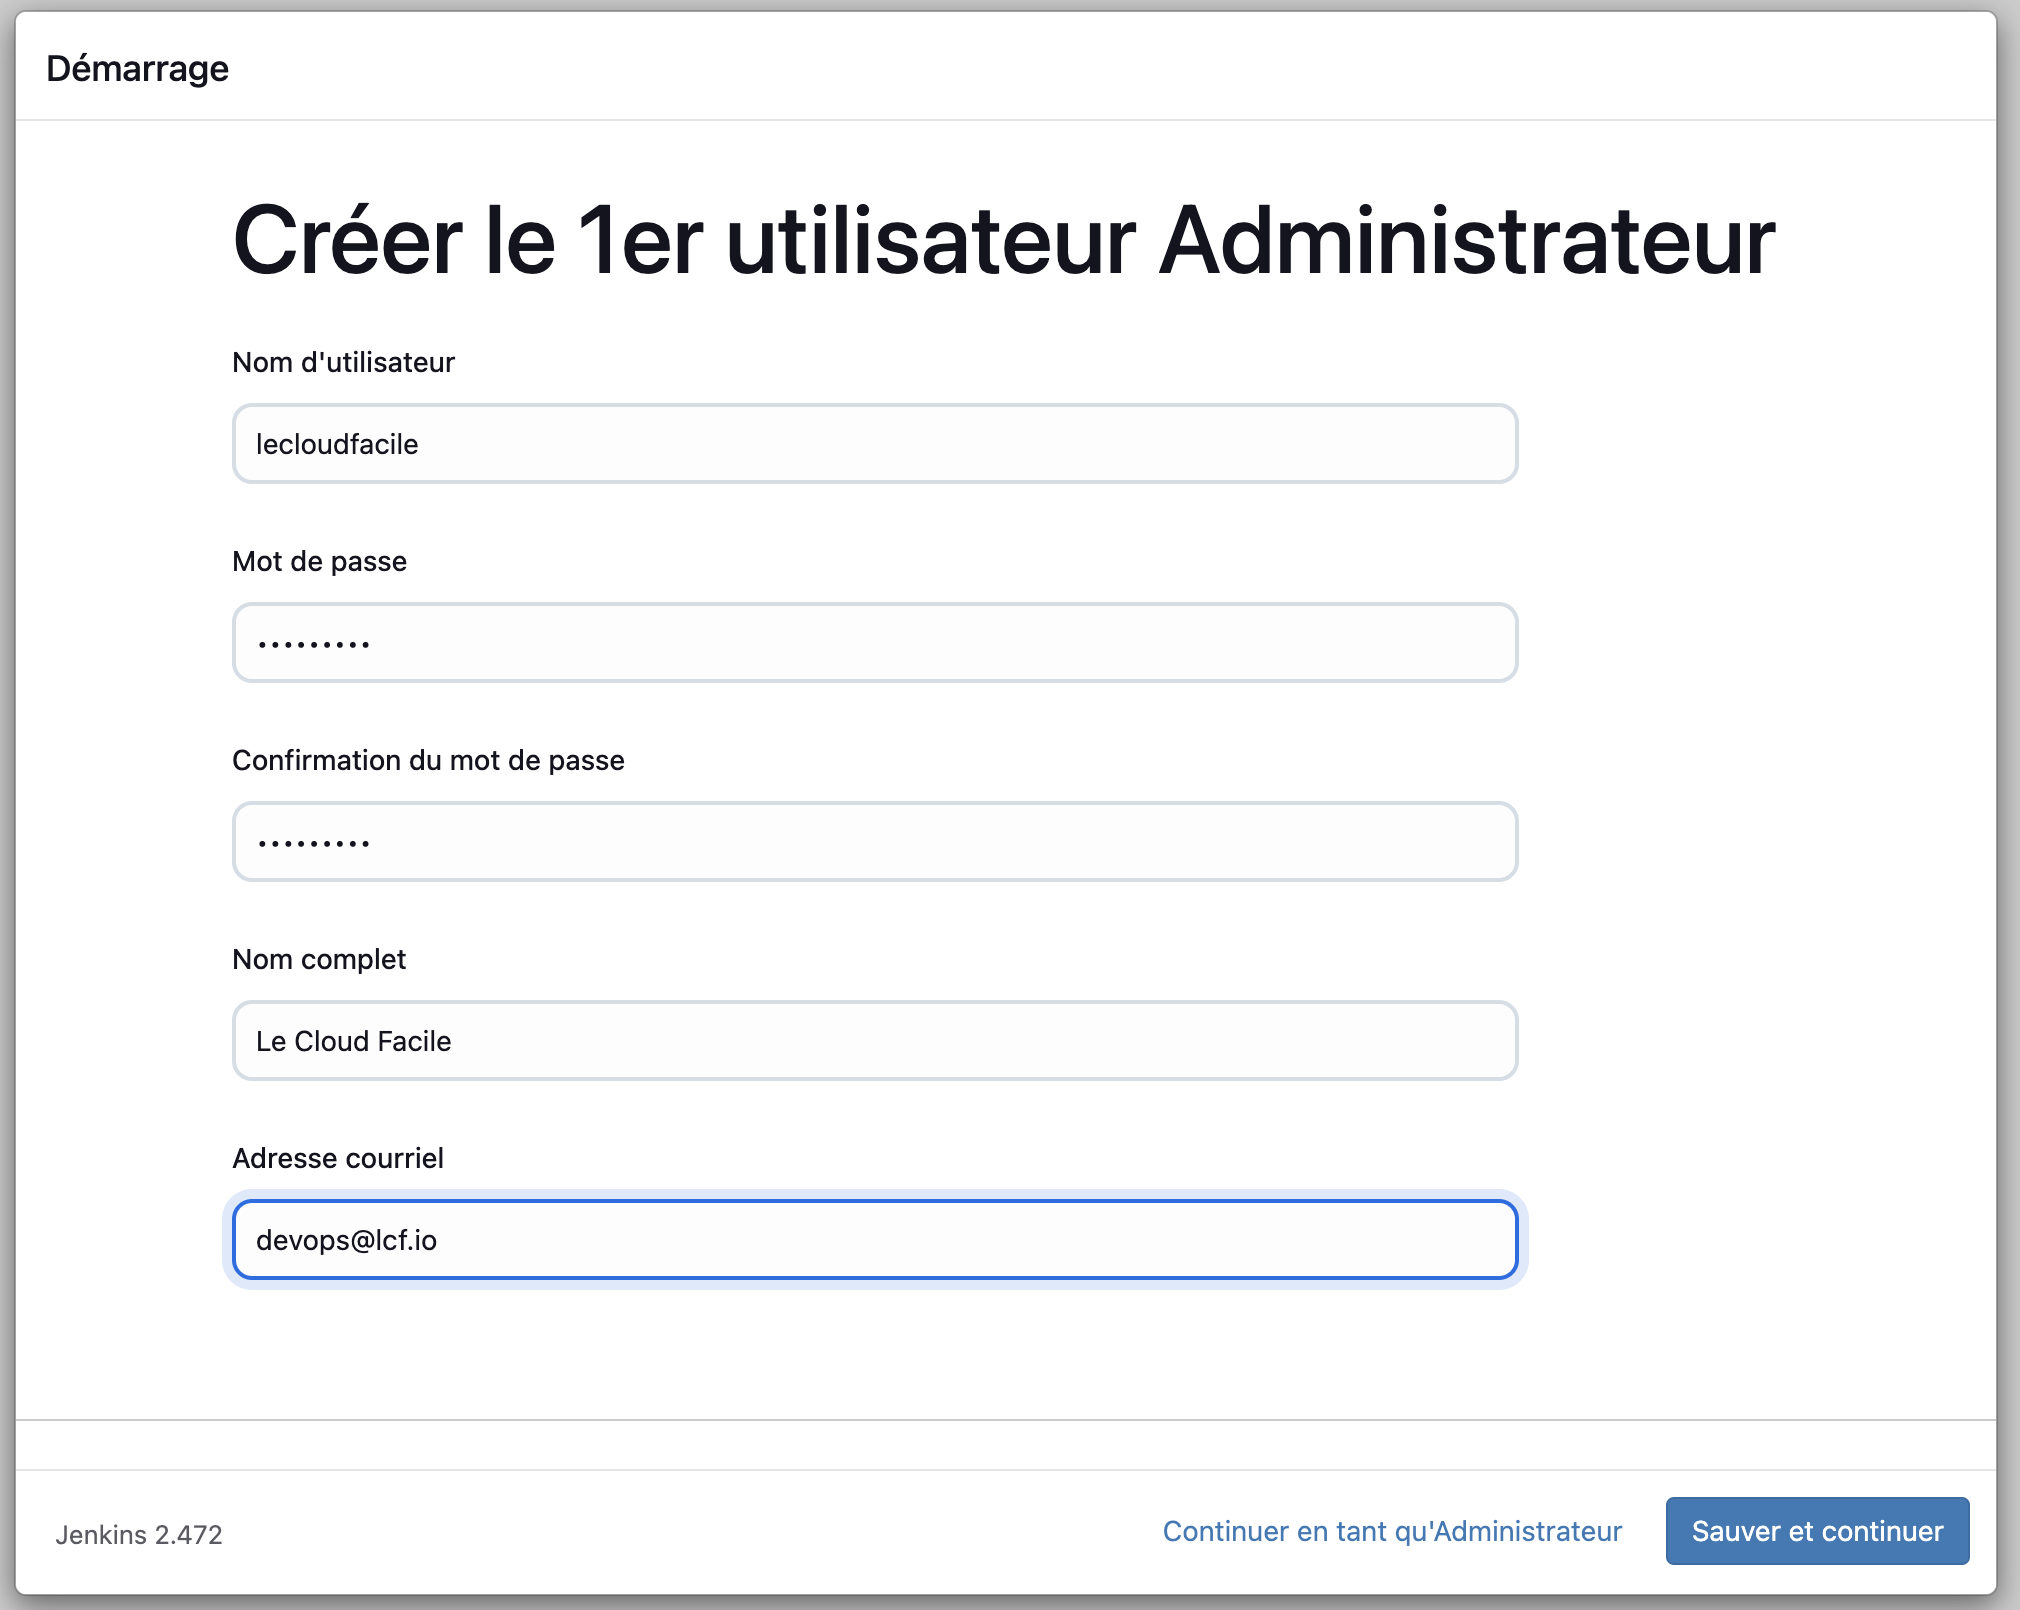Click the "Nom d'utilisateur" label
2020x1610 pixels.
coord(343,362)
